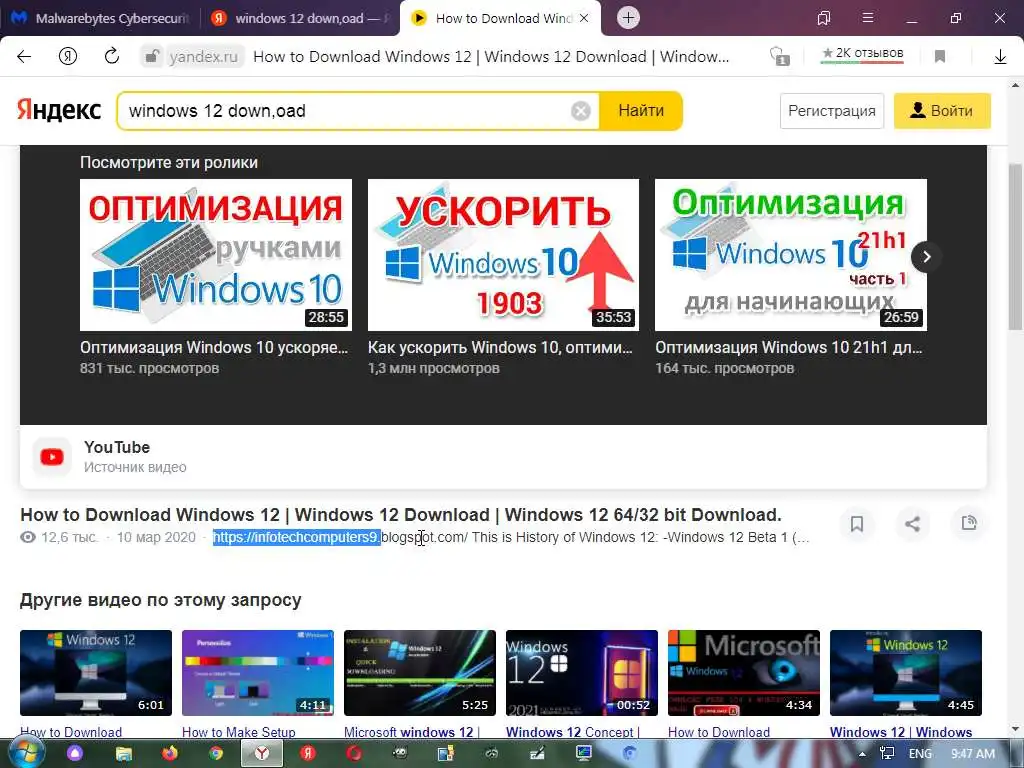
Task: Open the clock showing 9:47 AM
Action: click(x=973, y=754)
